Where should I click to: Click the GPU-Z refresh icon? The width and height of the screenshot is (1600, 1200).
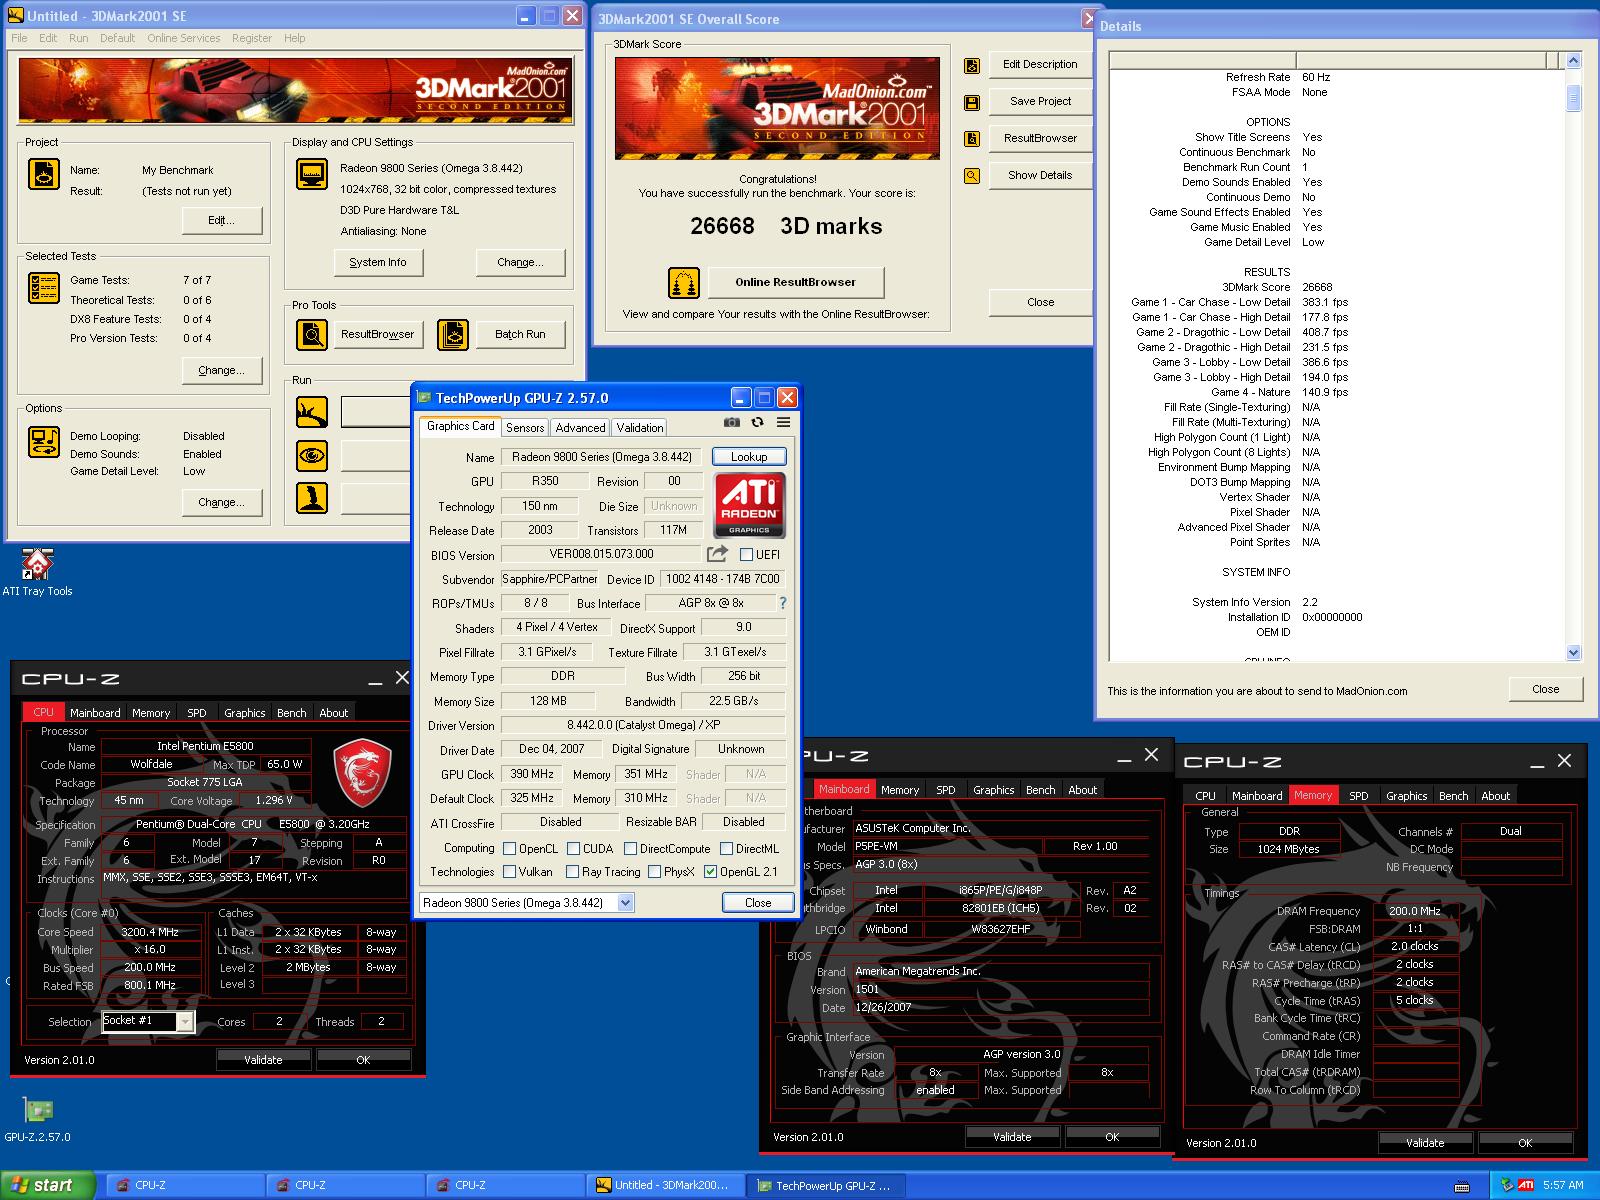757,423
